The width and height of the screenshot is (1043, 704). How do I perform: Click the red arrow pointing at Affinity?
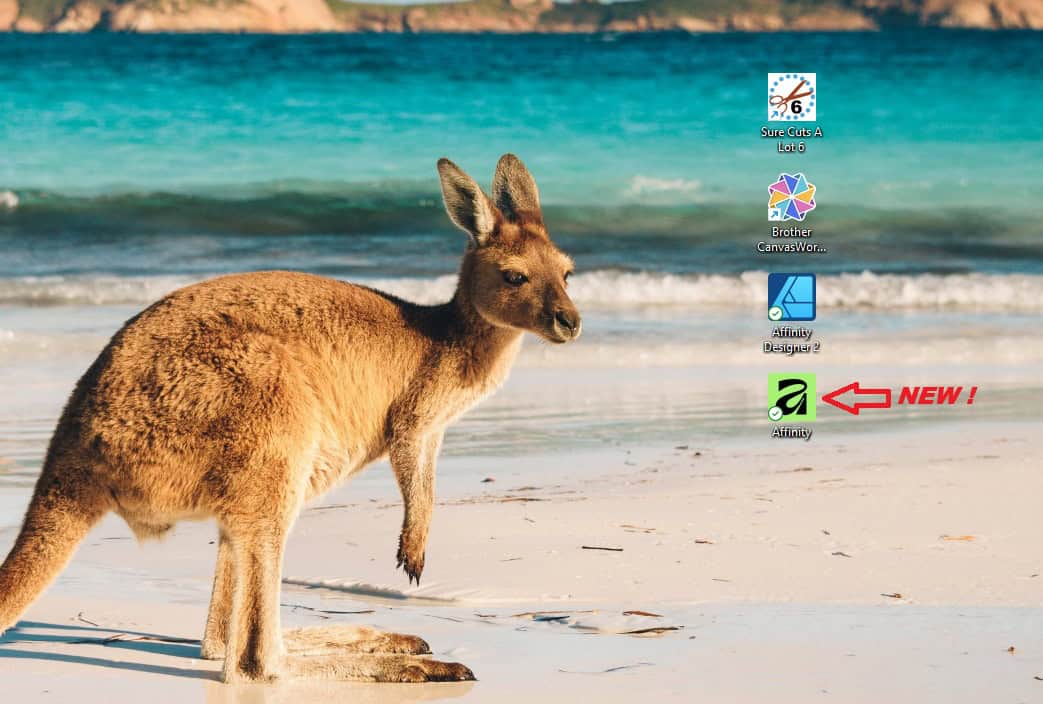click(x=857, y=398)
